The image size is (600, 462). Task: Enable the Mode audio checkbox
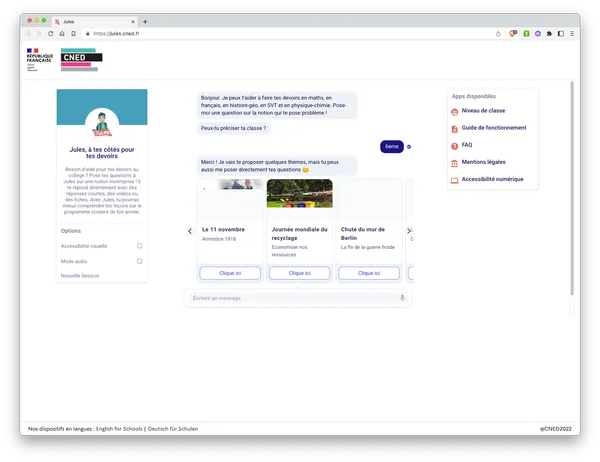click(x=140, y=261)
